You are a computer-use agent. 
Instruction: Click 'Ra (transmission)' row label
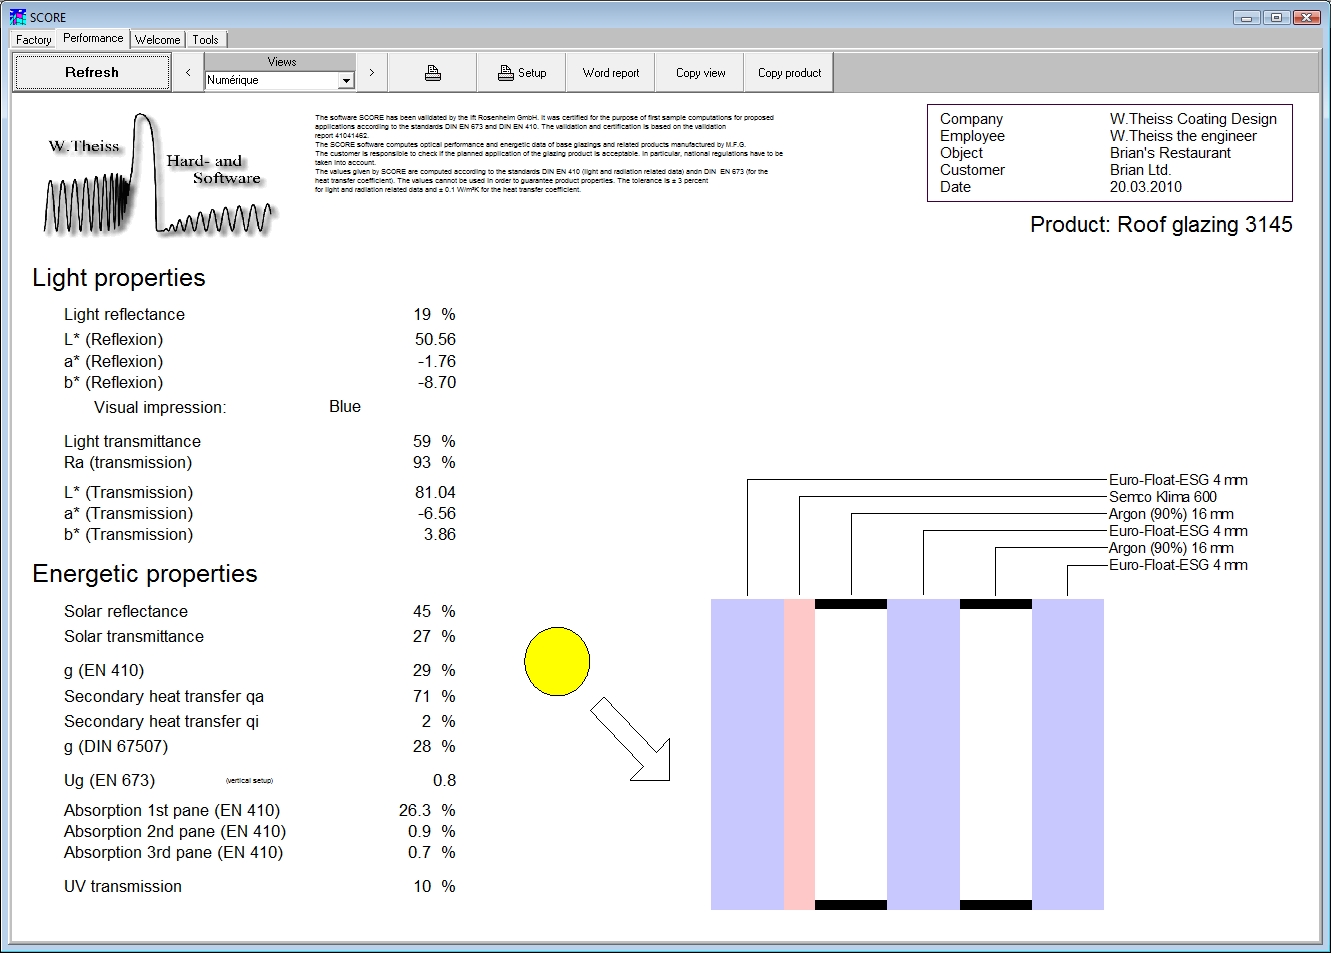[x=128, y=462]
